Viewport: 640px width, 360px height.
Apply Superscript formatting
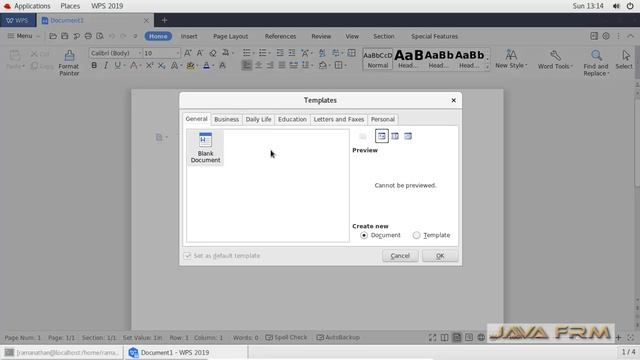[149, 65]
